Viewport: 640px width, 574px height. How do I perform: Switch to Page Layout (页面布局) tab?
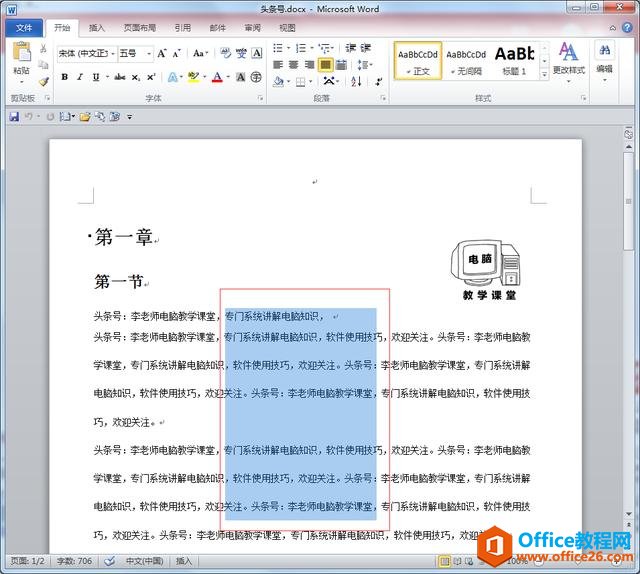pyautogui.click(x=140, y=28)
